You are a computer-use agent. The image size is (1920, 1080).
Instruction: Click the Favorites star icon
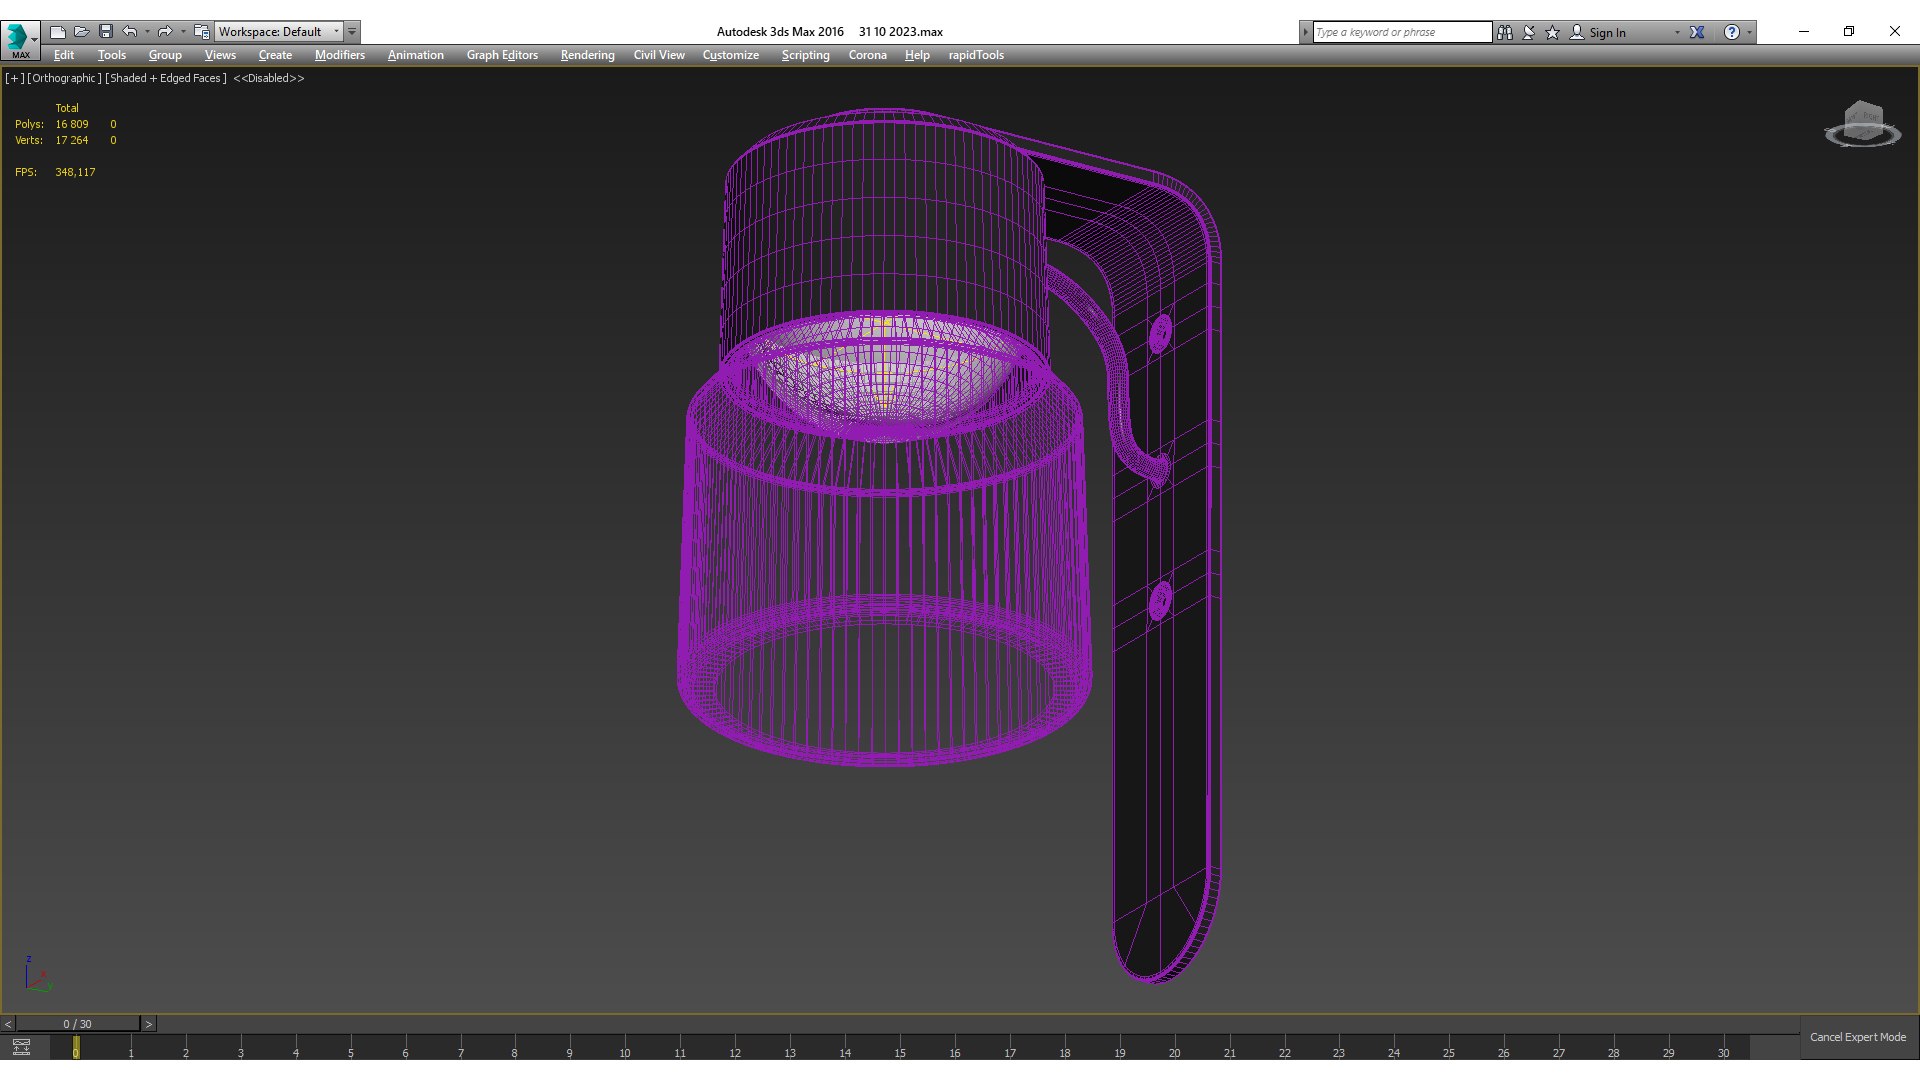[x=1553, y=32]
